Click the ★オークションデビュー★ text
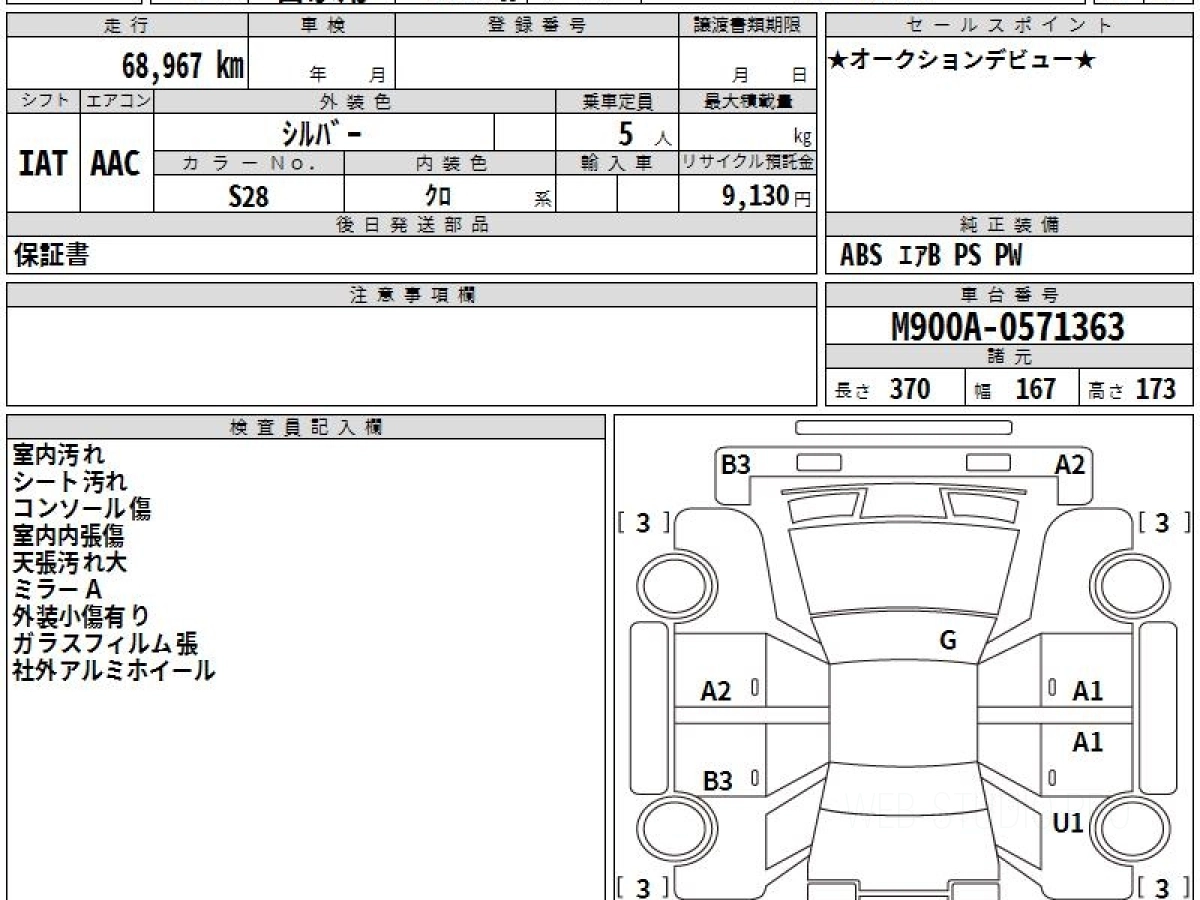This screenshot has height=900, width=1200. (962, 60)
